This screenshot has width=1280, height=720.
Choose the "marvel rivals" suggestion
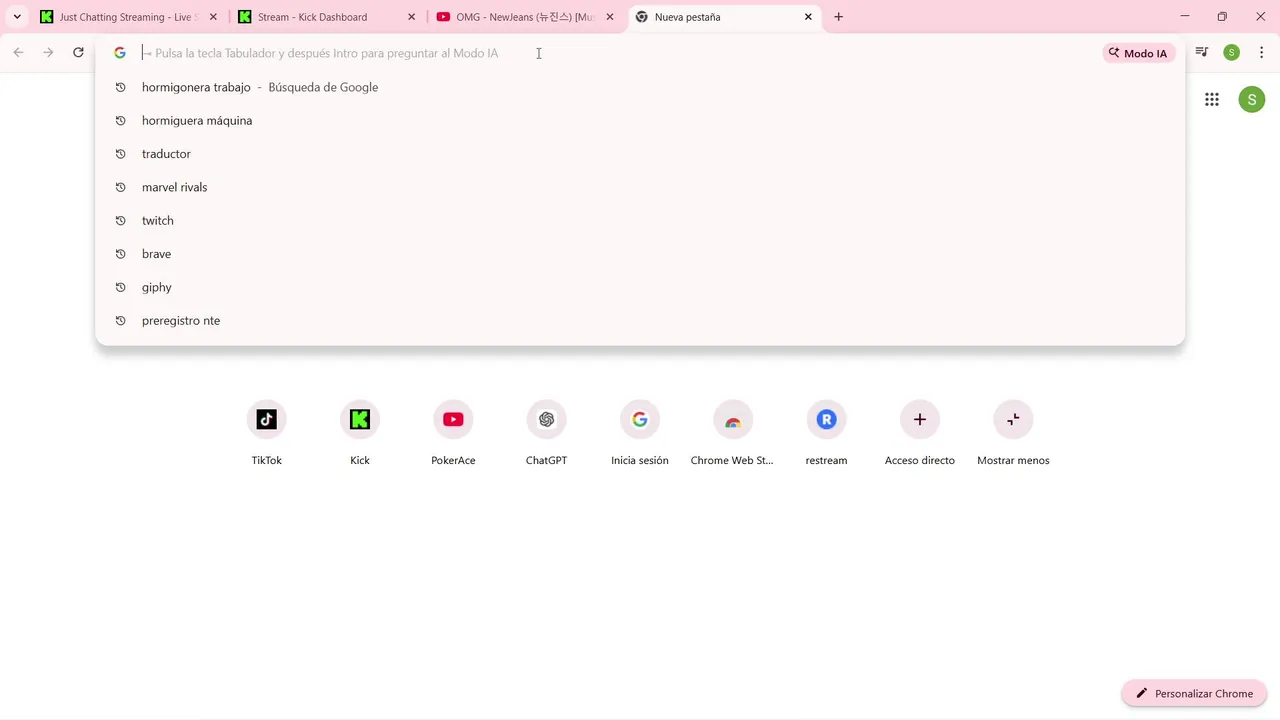(x=640, y=187)
